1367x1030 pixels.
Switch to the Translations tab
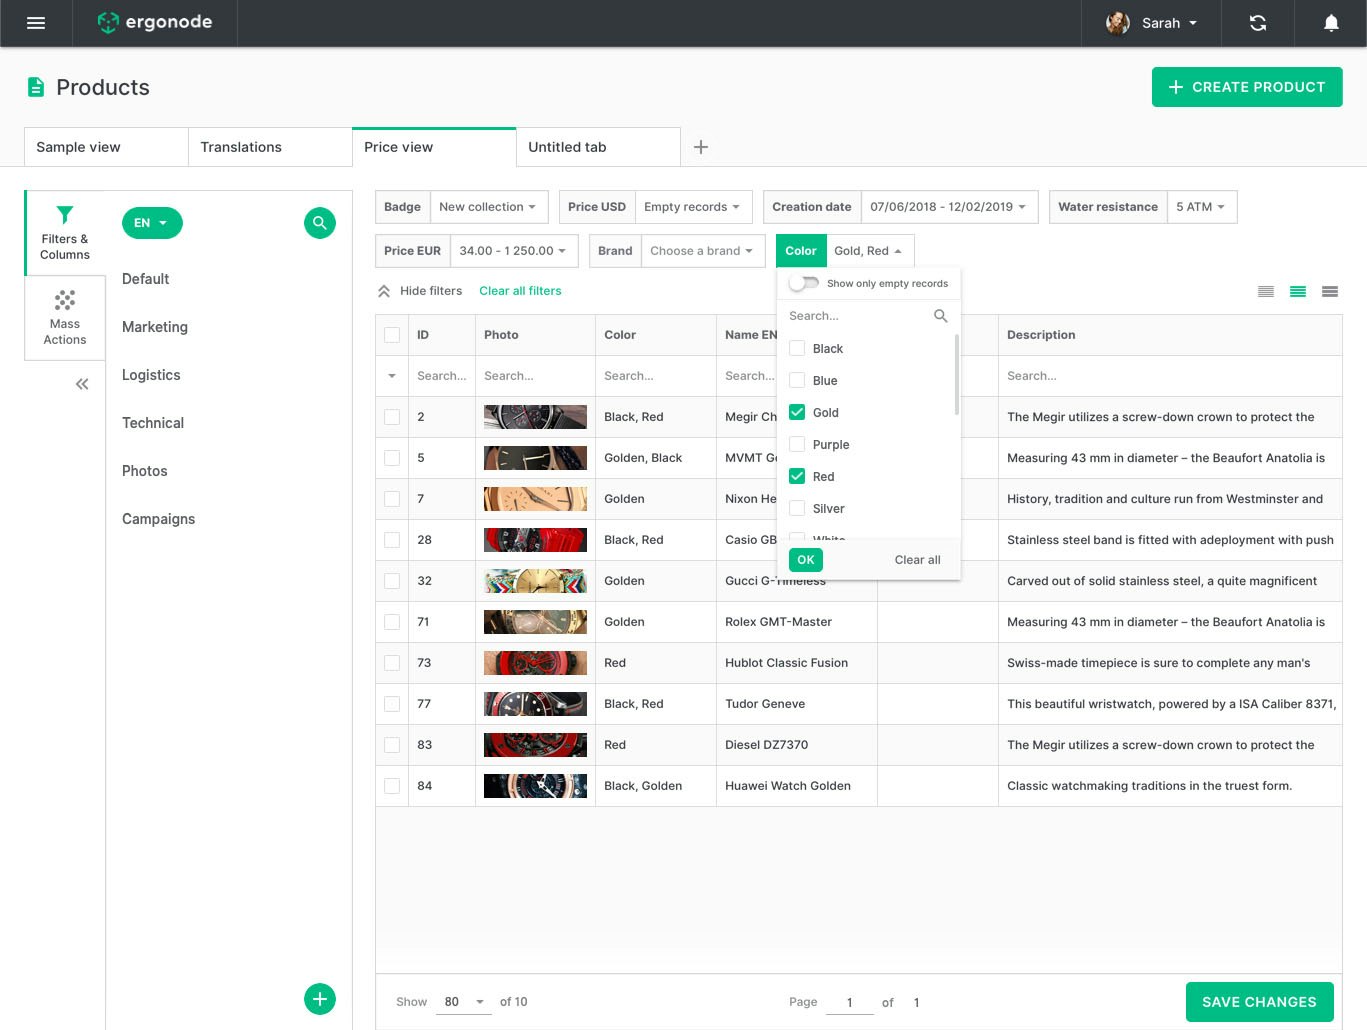pos(240,146)
